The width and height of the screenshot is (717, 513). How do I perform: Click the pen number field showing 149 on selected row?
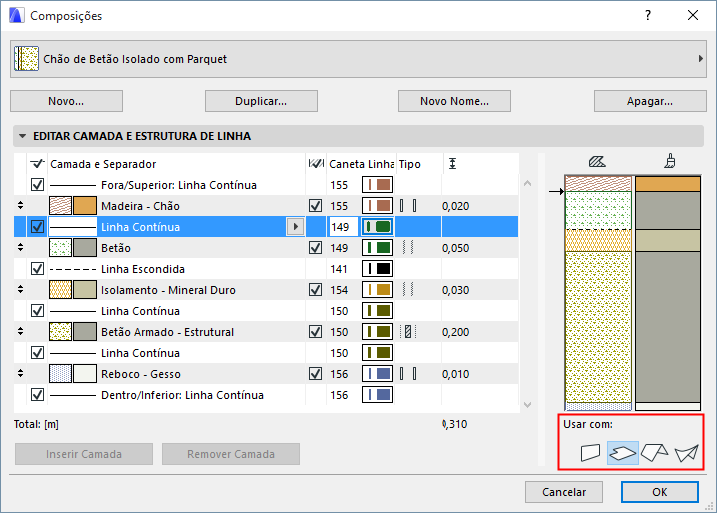(x=342, y=227)
